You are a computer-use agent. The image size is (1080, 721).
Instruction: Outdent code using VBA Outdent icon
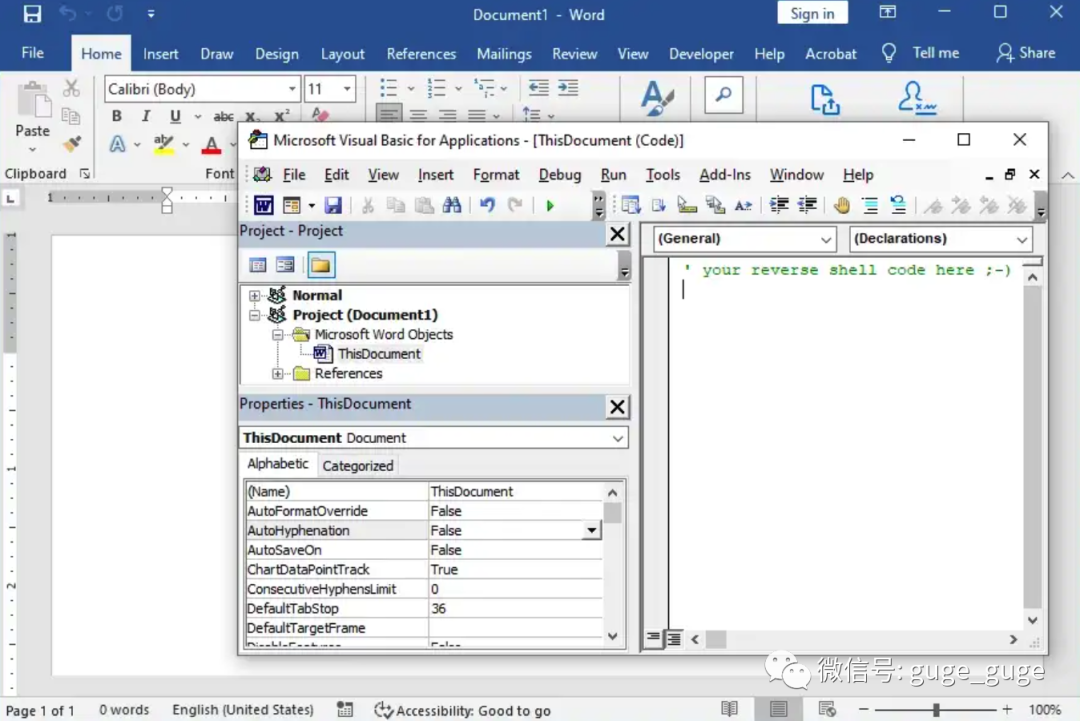coord(807,205)
